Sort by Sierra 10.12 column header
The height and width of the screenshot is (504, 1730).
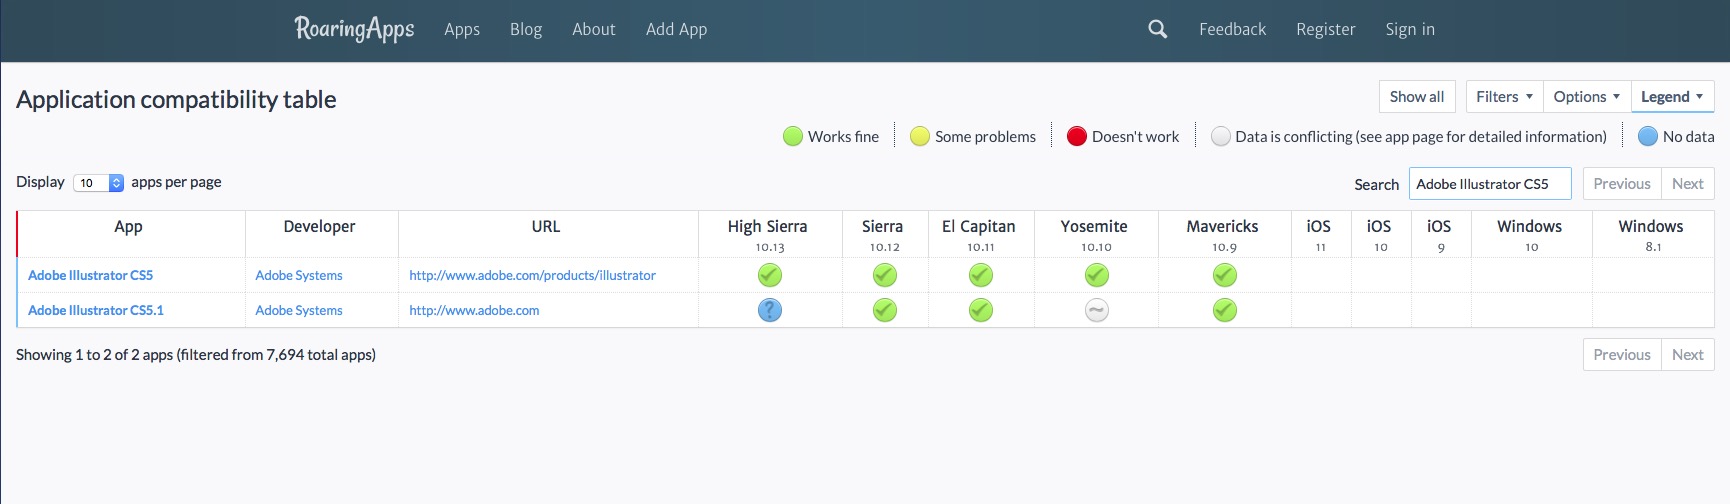pyautogui.click(x=883, y=234)
